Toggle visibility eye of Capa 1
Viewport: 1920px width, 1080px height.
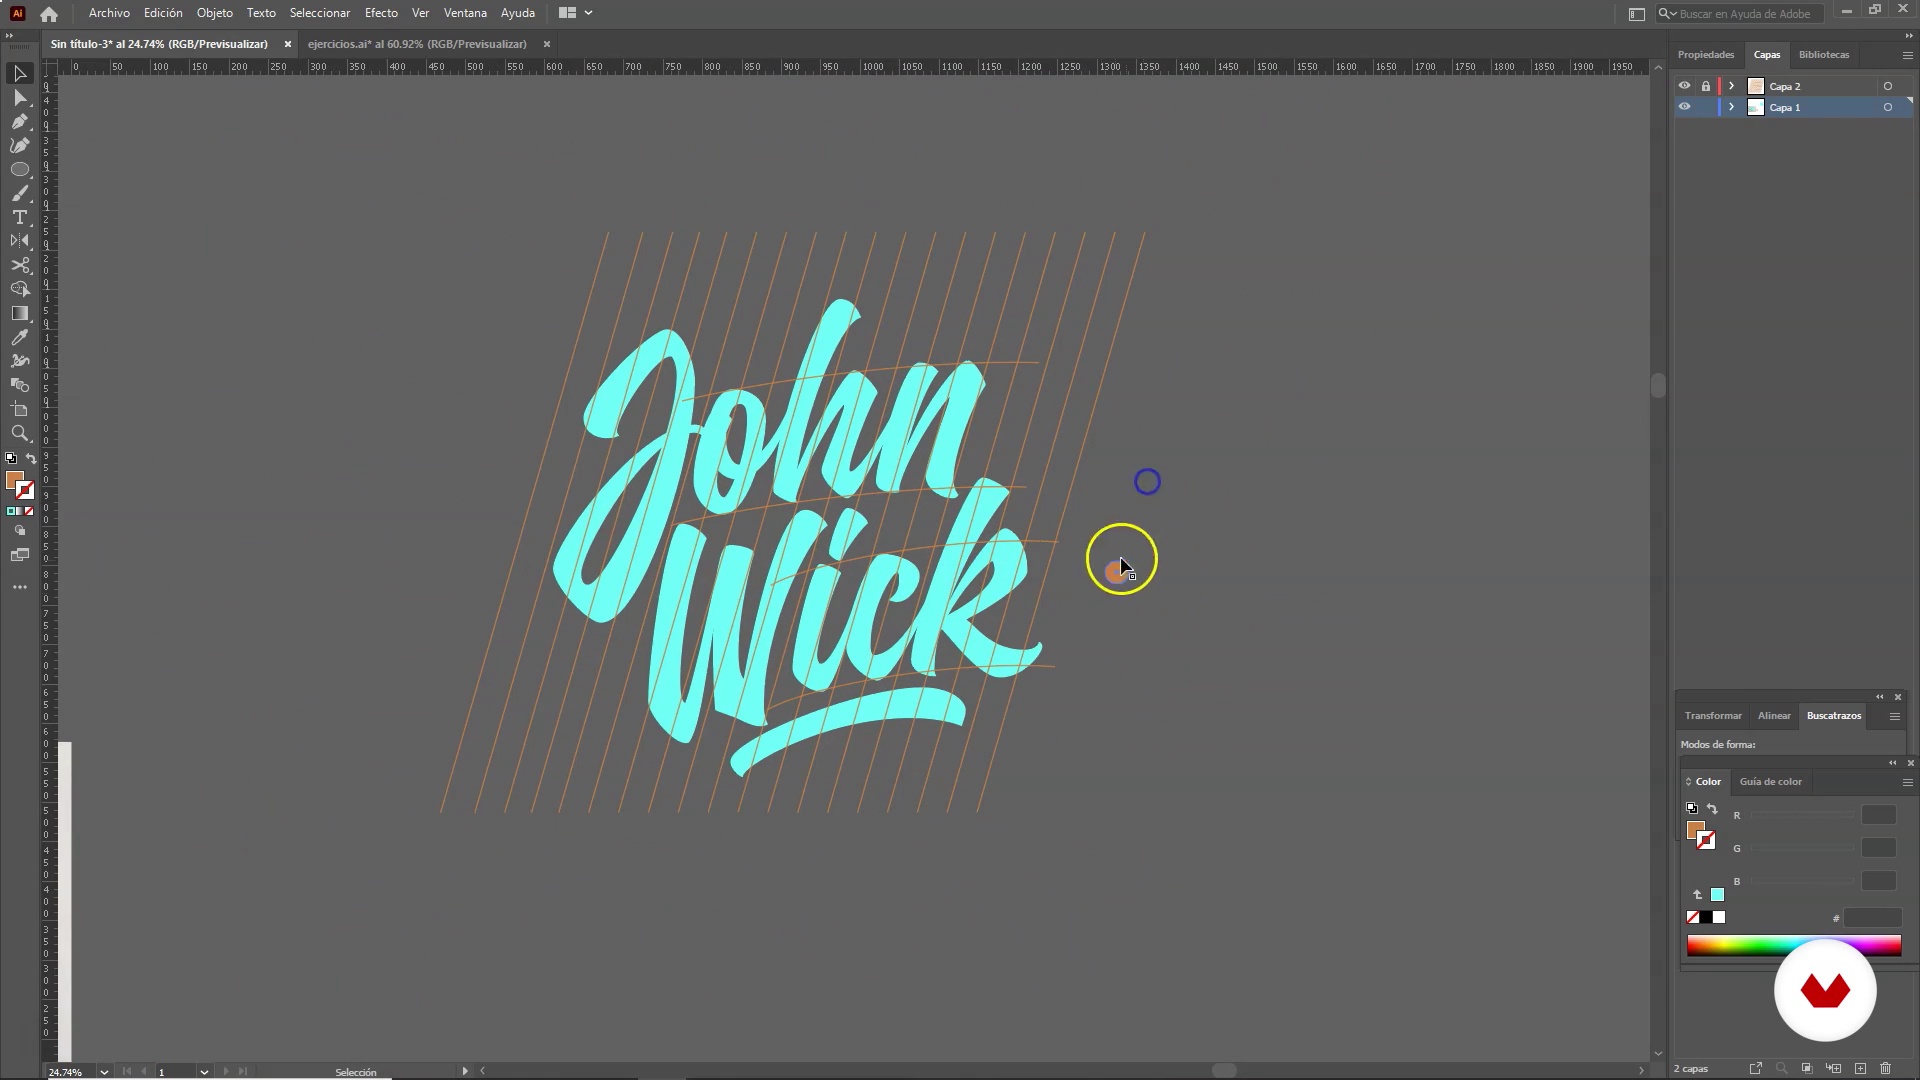click(1684, 107)
